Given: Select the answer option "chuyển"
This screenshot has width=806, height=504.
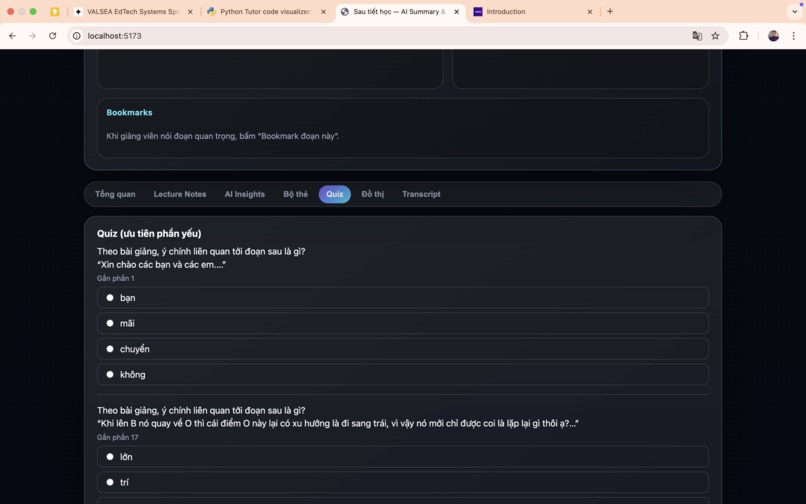Looking at the screenshot, I should [402, 349].
